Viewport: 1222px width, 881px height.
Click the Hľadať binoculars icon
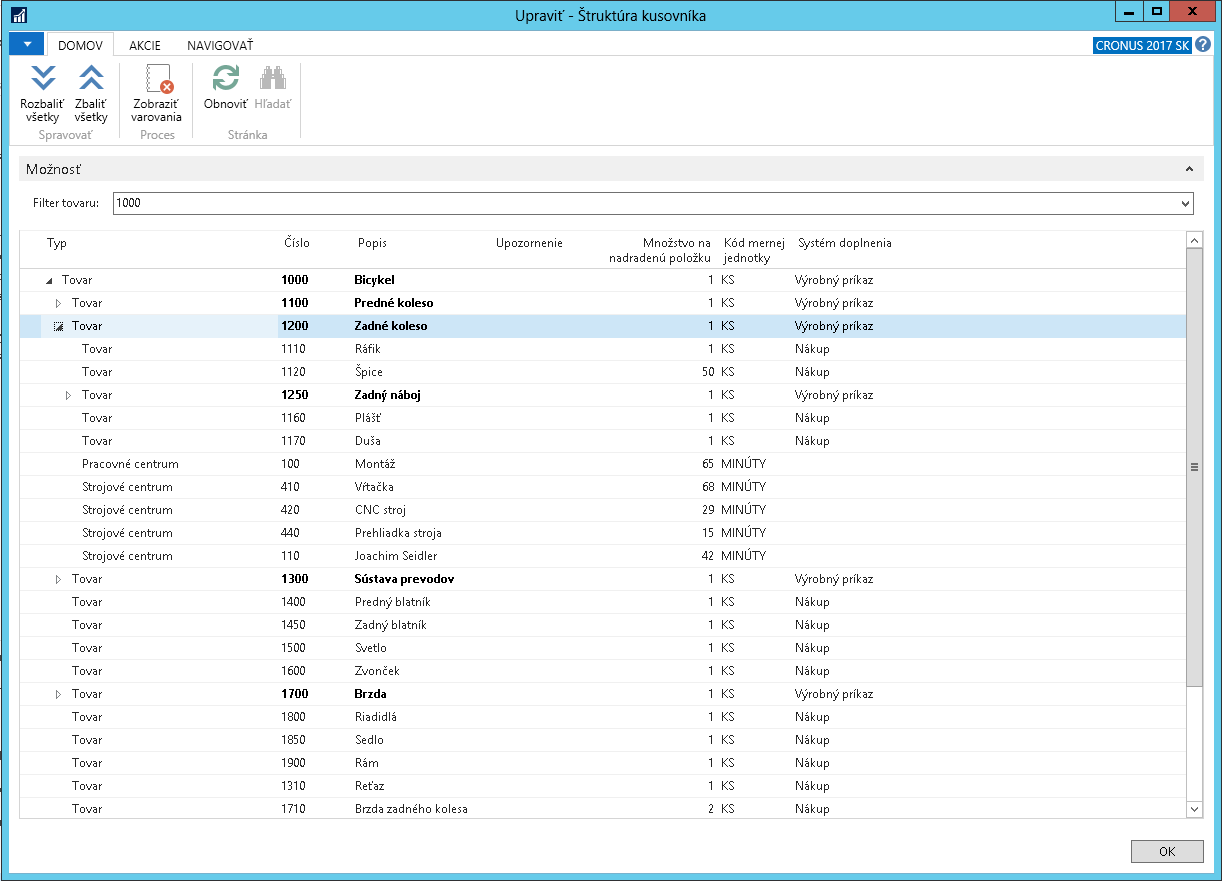272,79
